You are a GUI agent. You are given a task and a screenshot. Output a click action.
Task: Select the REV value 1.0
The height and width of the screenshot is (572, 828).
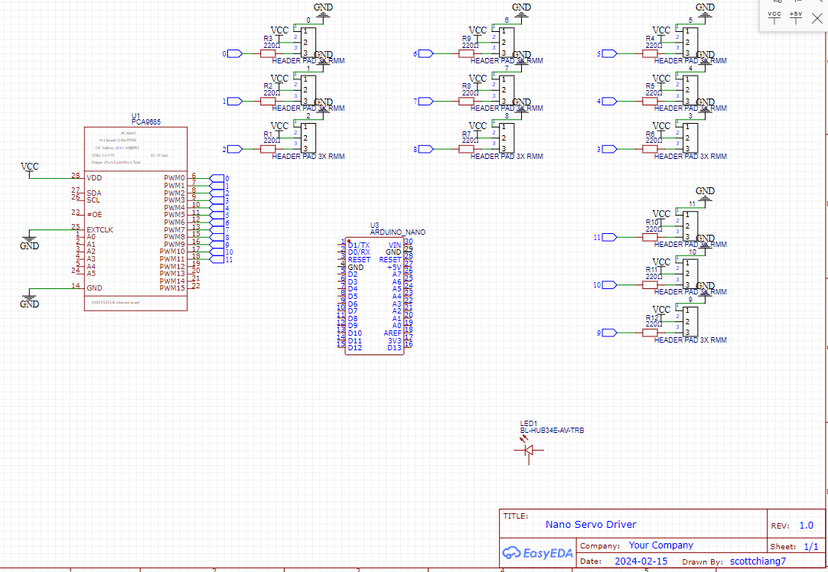coord(806,524)
